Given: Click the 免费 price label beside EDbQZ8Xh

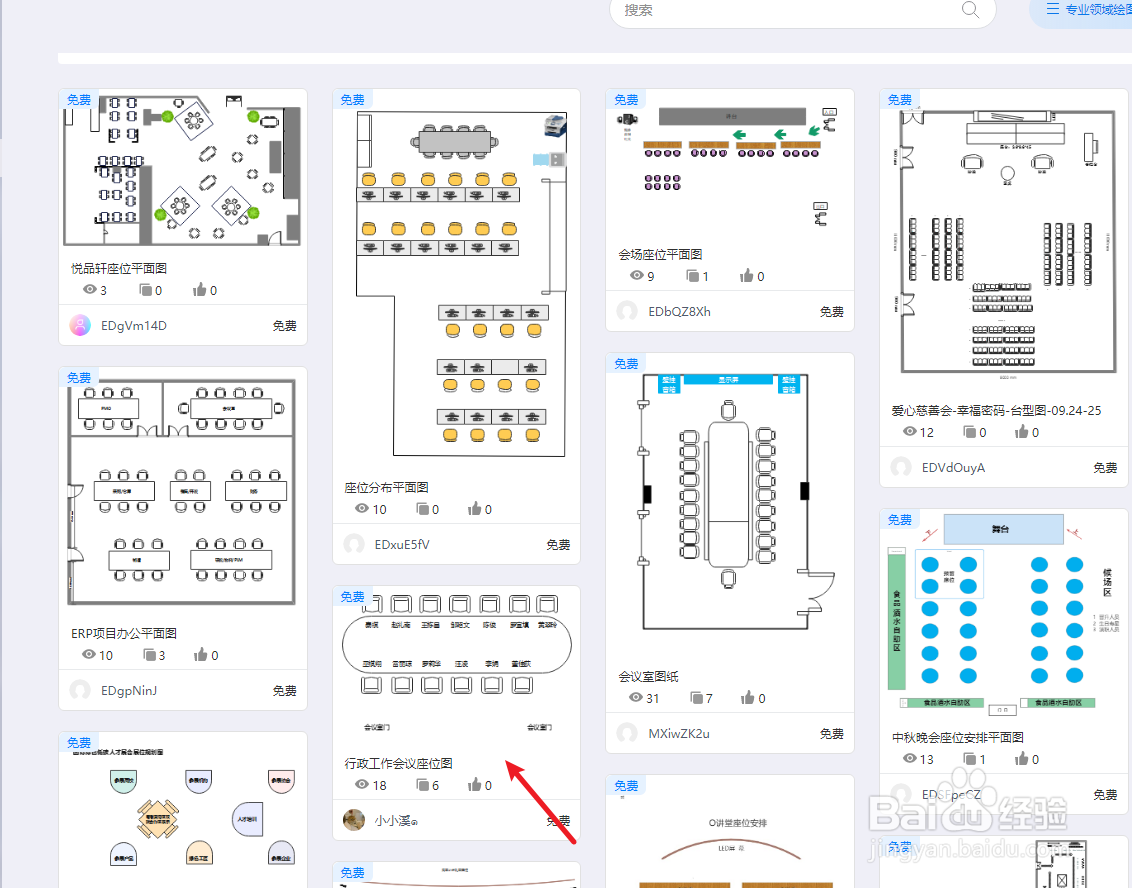Looking at the screenshot, I should point(832,312).
